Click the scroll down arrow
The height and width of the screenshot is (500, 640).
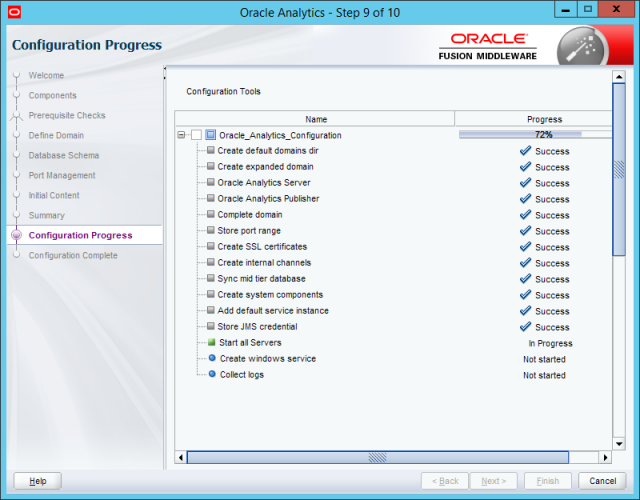pyautogui.click(x=619, y=444)
